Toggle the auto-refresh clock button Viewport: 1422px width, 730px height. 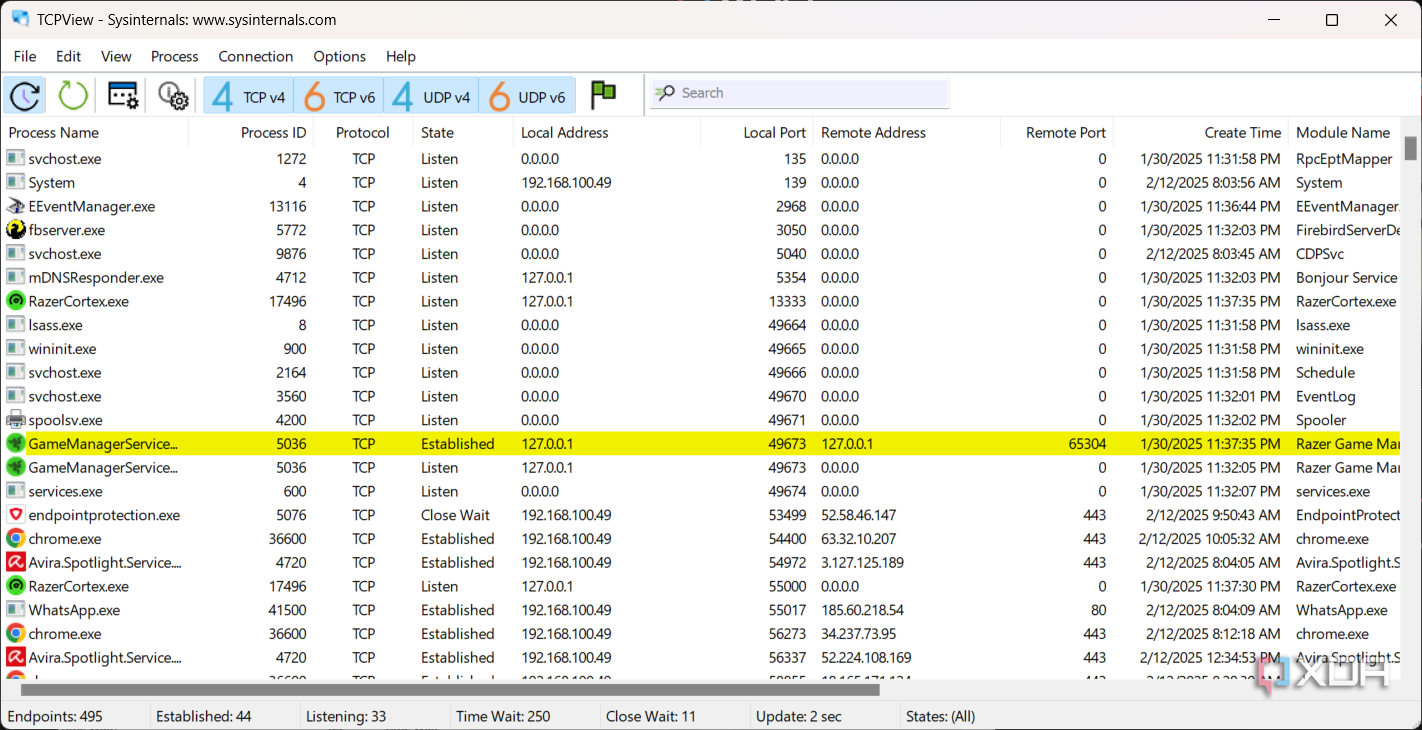[24, 95]
